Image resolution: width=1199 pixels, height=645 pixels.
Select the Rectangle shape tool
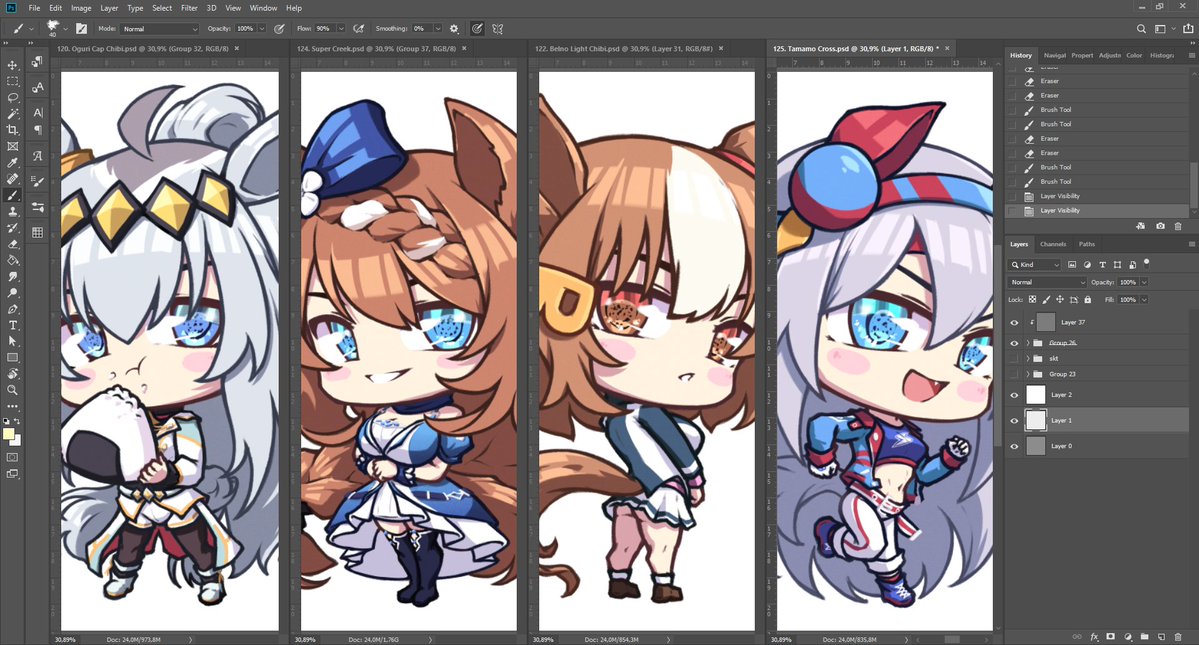point(12,358)
